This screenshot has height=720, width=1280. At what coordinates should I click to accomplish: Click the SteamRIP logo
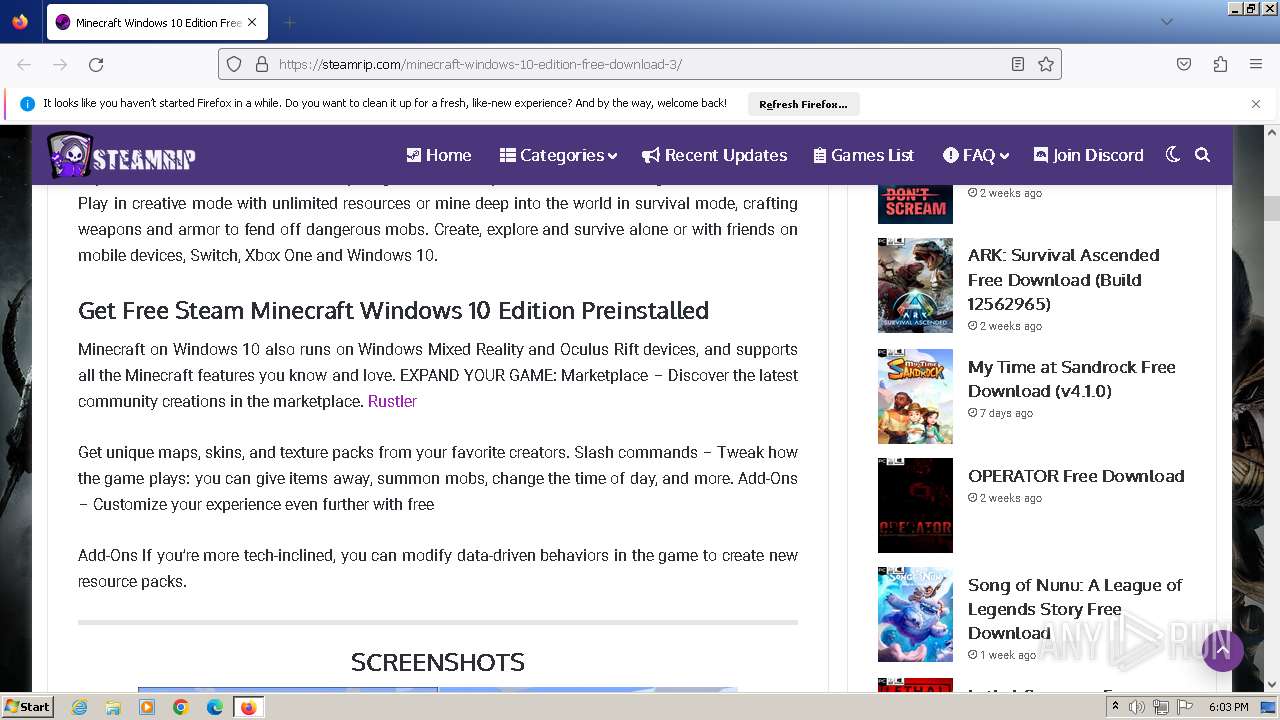(x=121, y=155)
